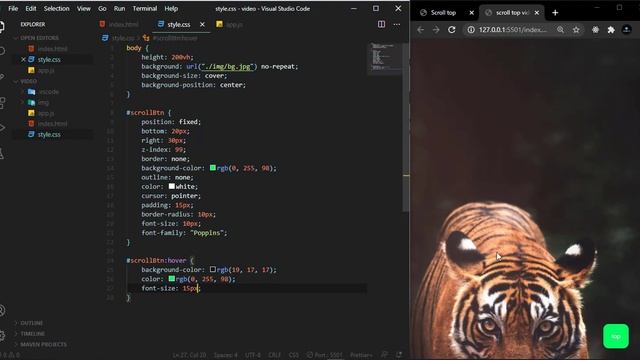
Task: Open app.js in the Open Editors list
Action: pyautogui.click(x=46, y=70)
